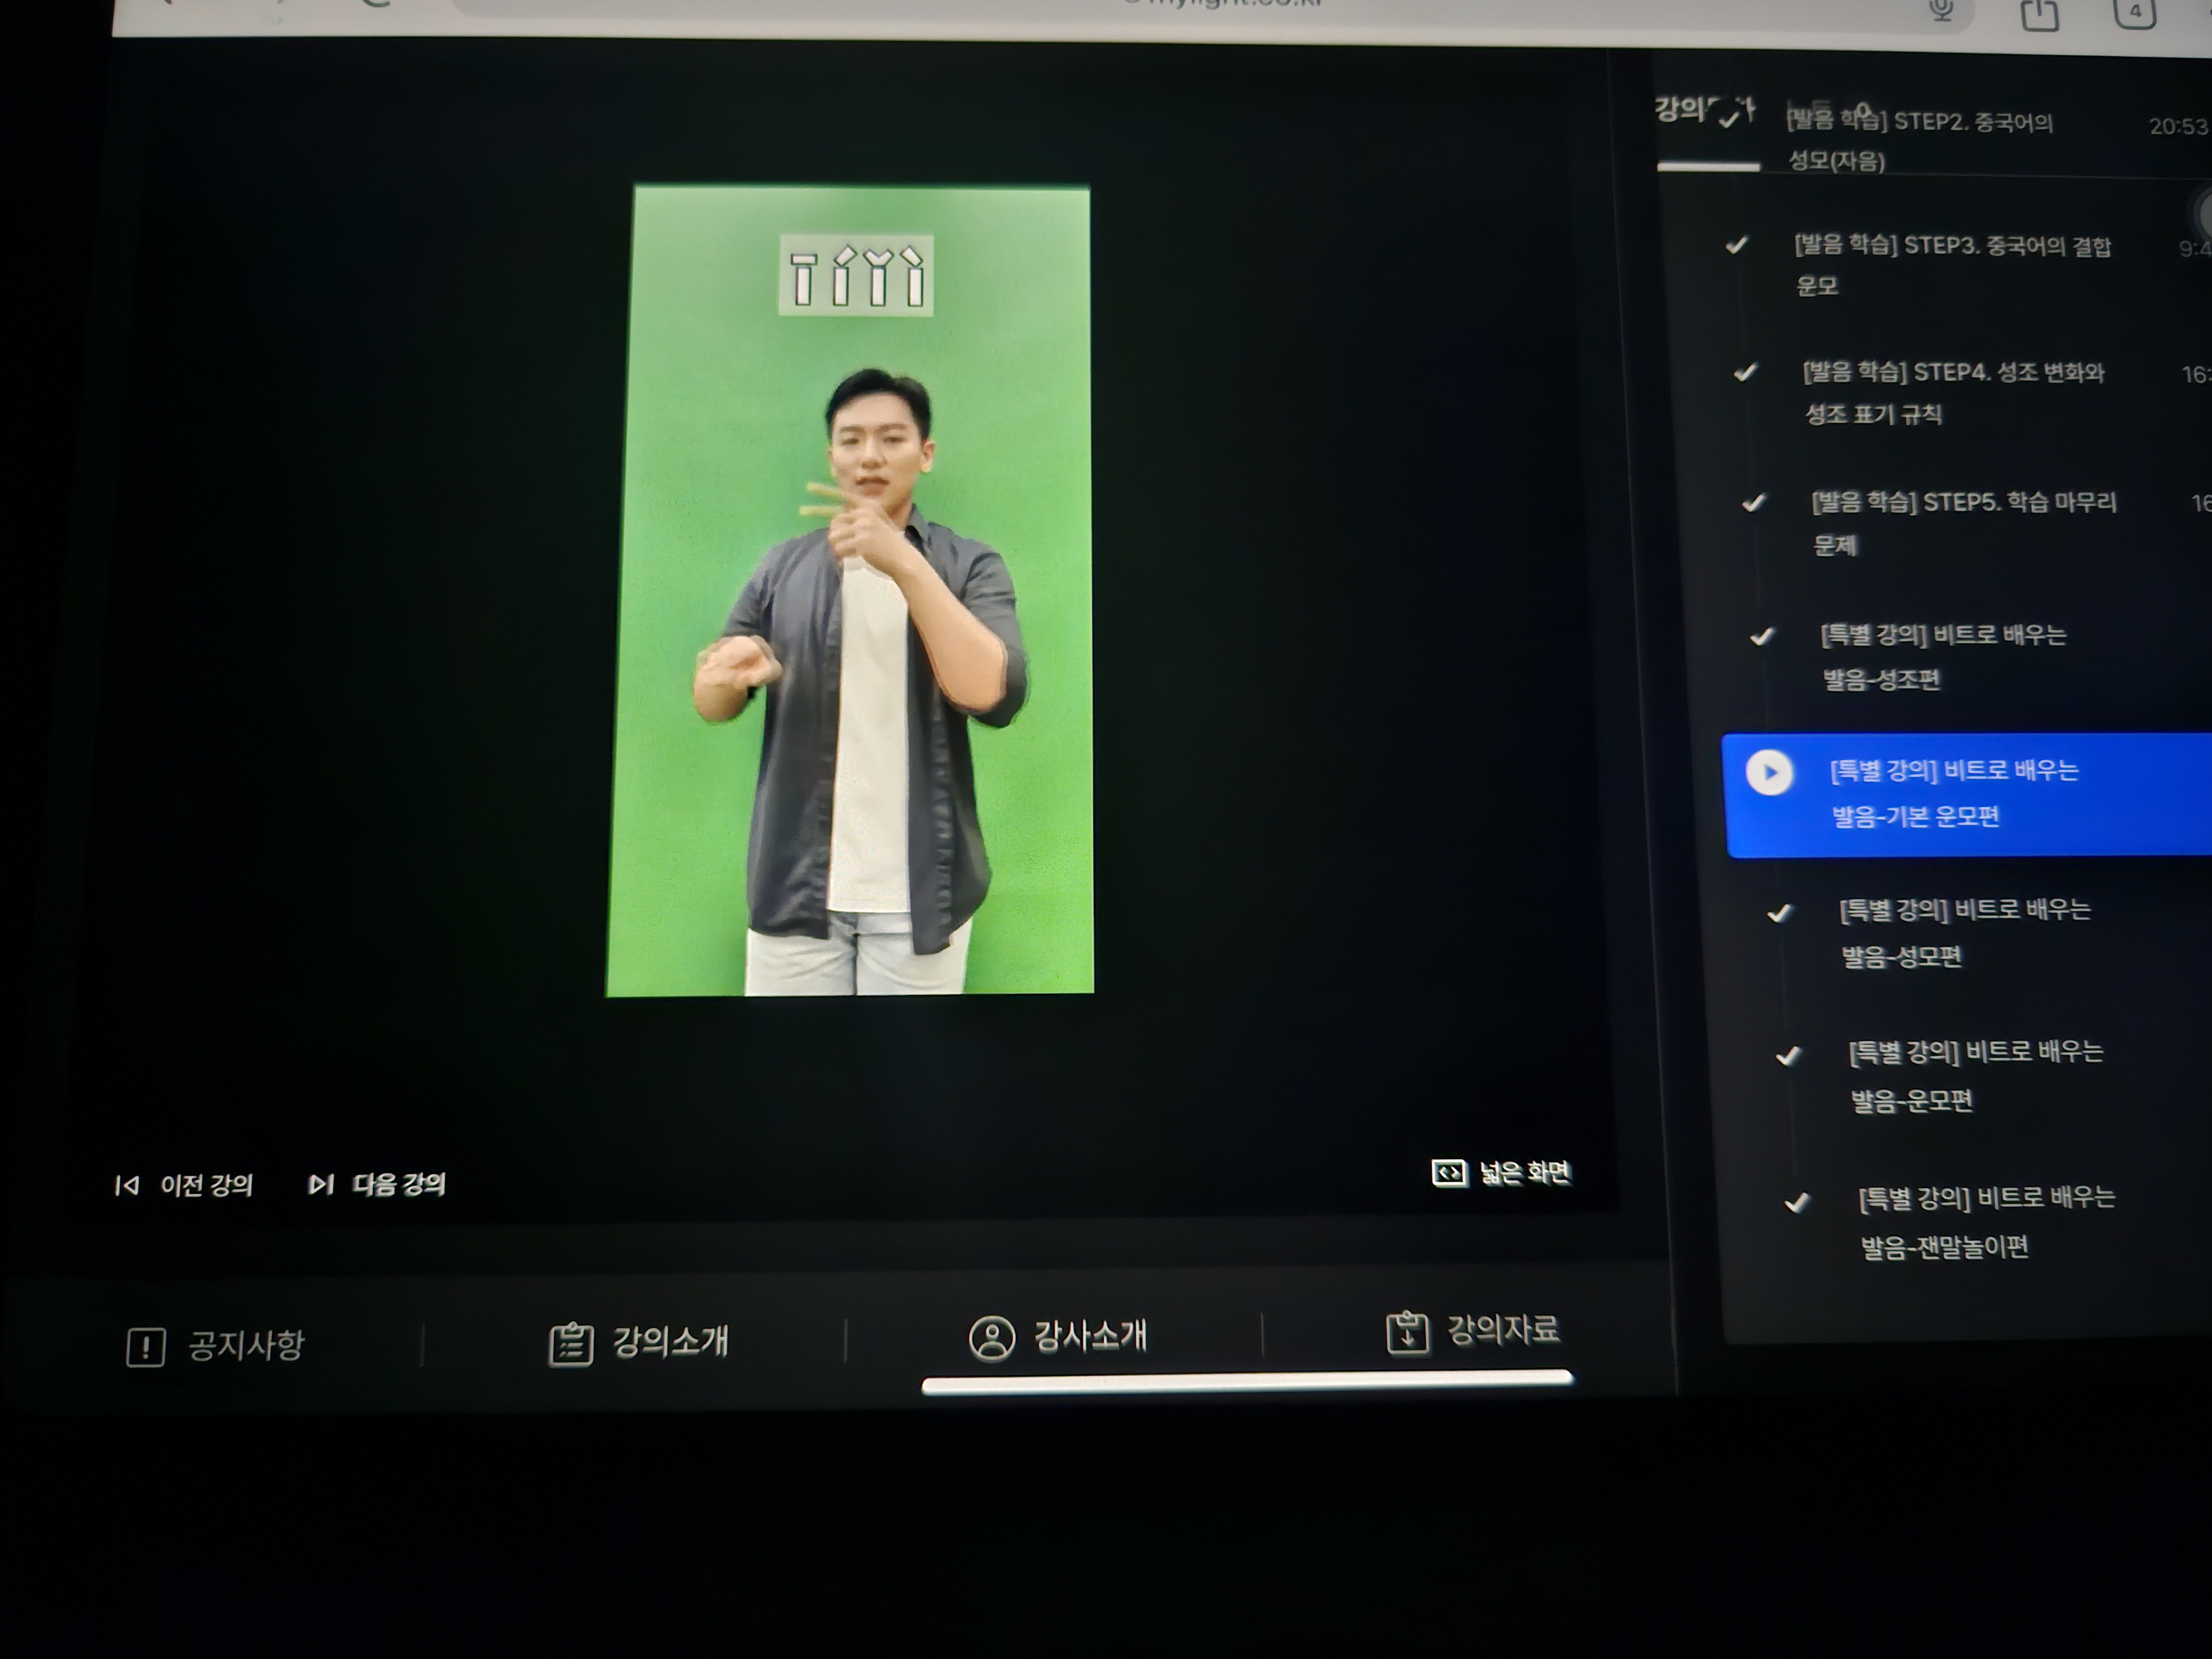Click the 강의자료 download icon

tap(1407, 1333)
